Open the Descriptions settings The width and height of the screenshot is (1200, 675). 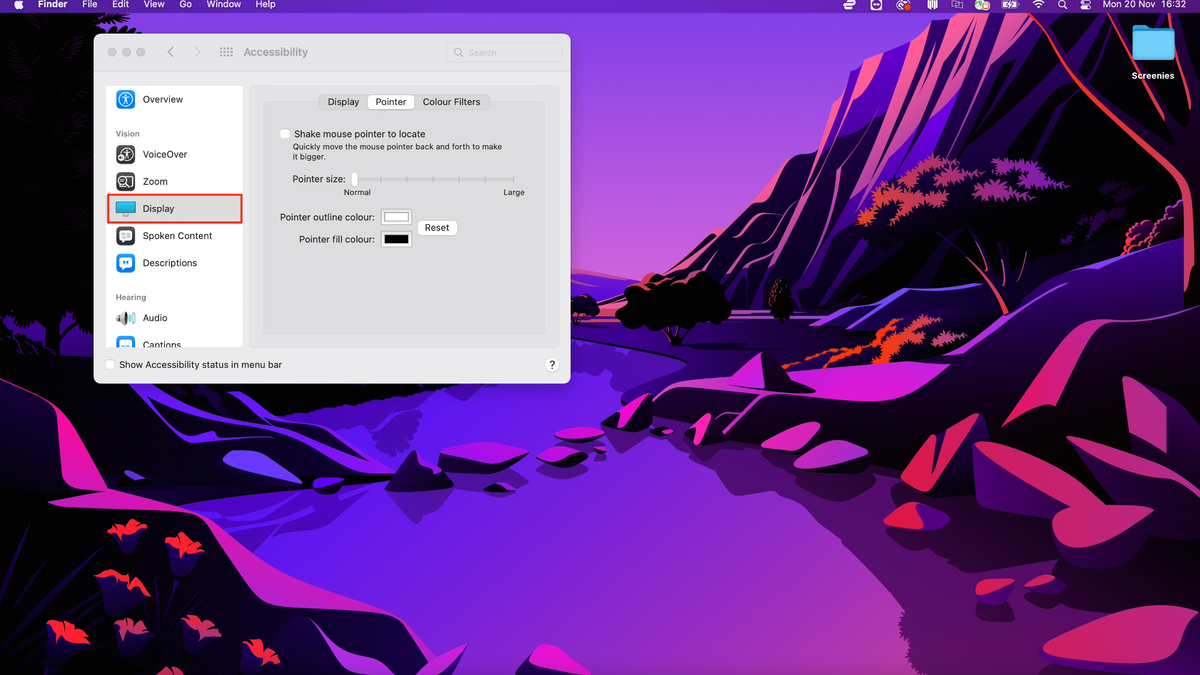(x=169, y=262)
